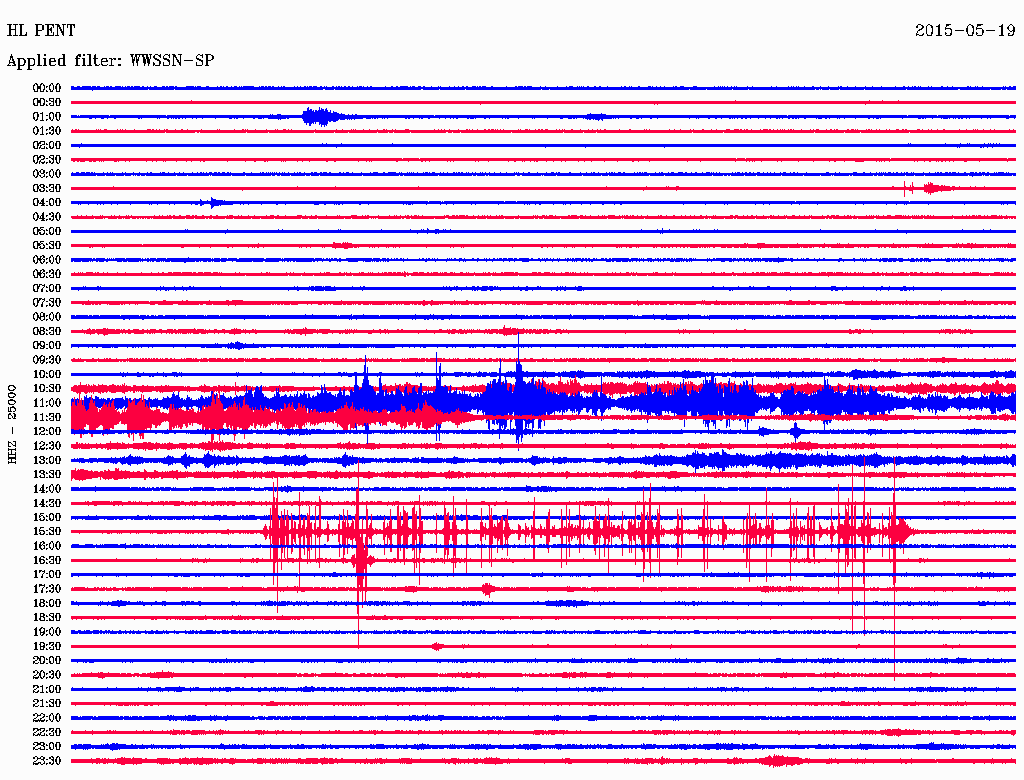Click the Applied filter: WWSSN-SP text
Image resolution: width=1024 pixels, height=780 pixels.
pyautogui.click(x=110, y=61)
